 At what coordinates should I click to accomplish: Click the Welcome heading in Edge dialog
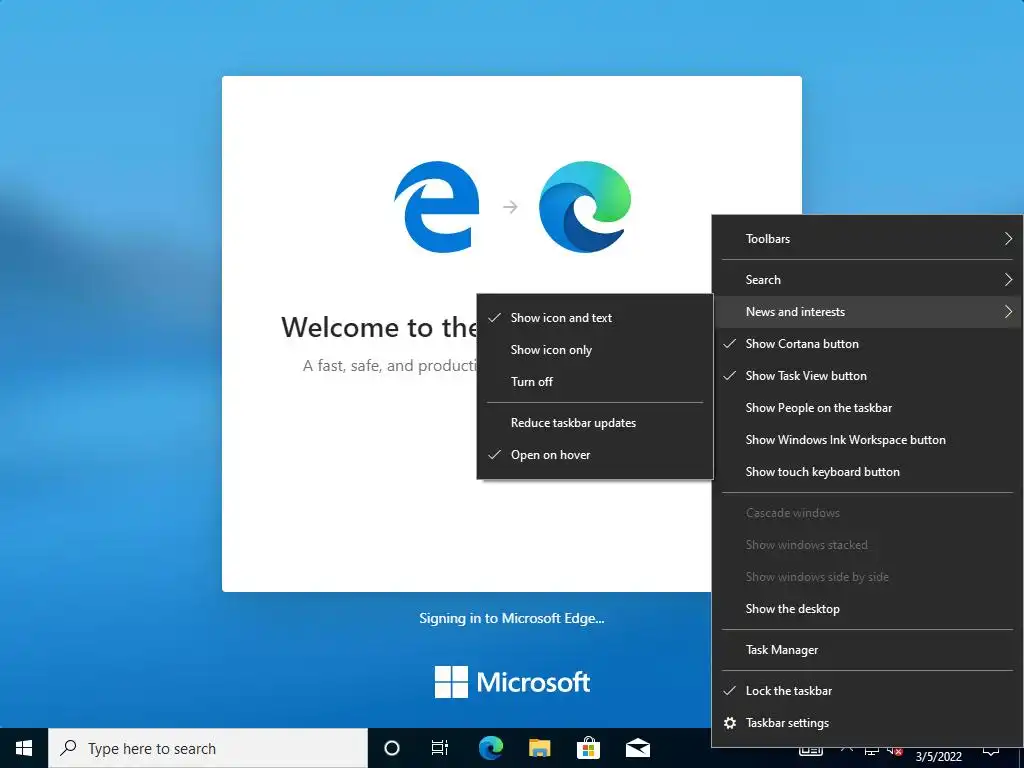pyautogui.click(x=379, y=327)
